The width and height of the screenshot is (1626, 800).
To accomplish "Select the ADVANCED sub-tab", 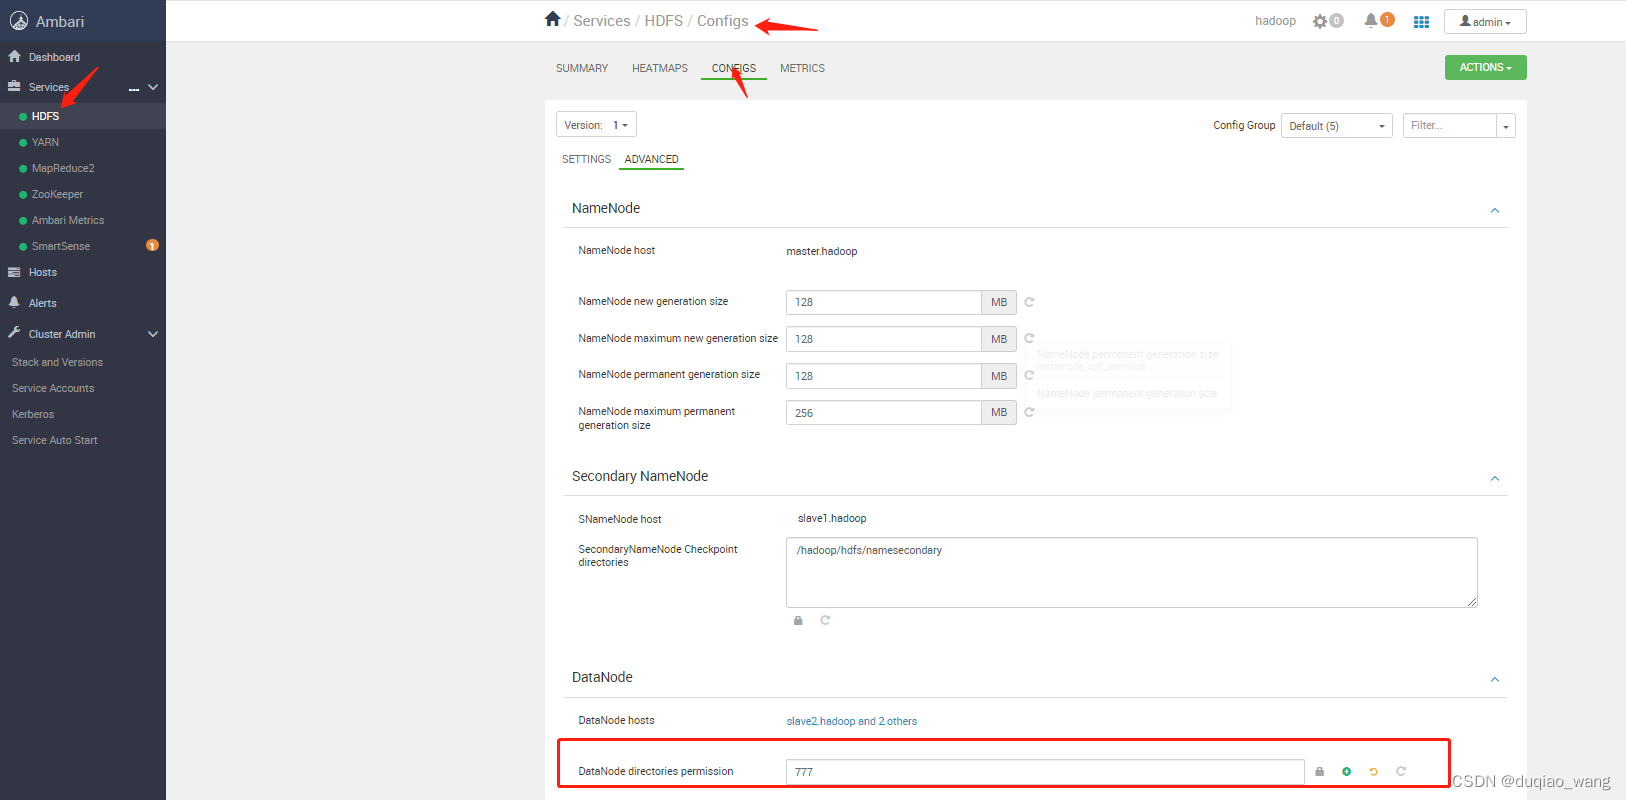I will point(652,159).
